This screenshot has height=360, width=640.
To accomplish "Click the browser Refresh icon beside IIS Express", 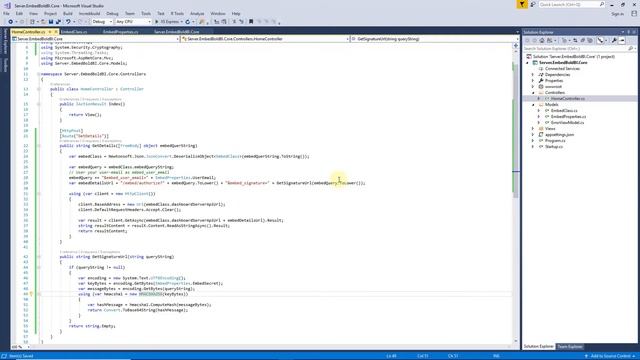I will tap(188, 22).
